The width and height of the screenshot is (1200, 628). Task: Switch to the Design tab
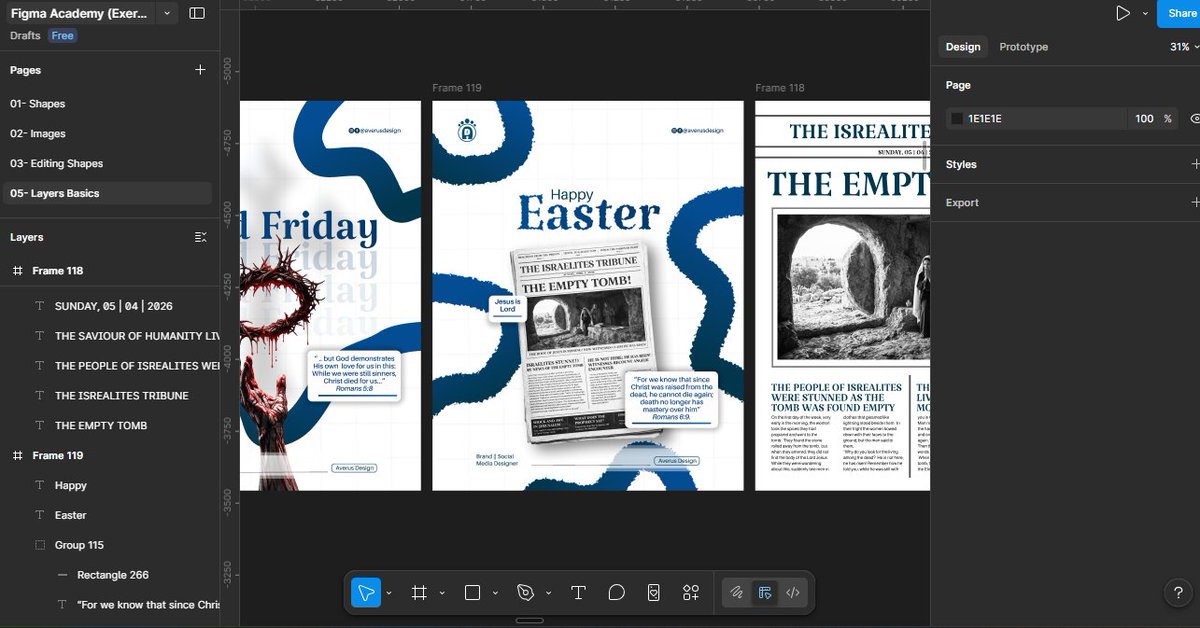[963, 47]
